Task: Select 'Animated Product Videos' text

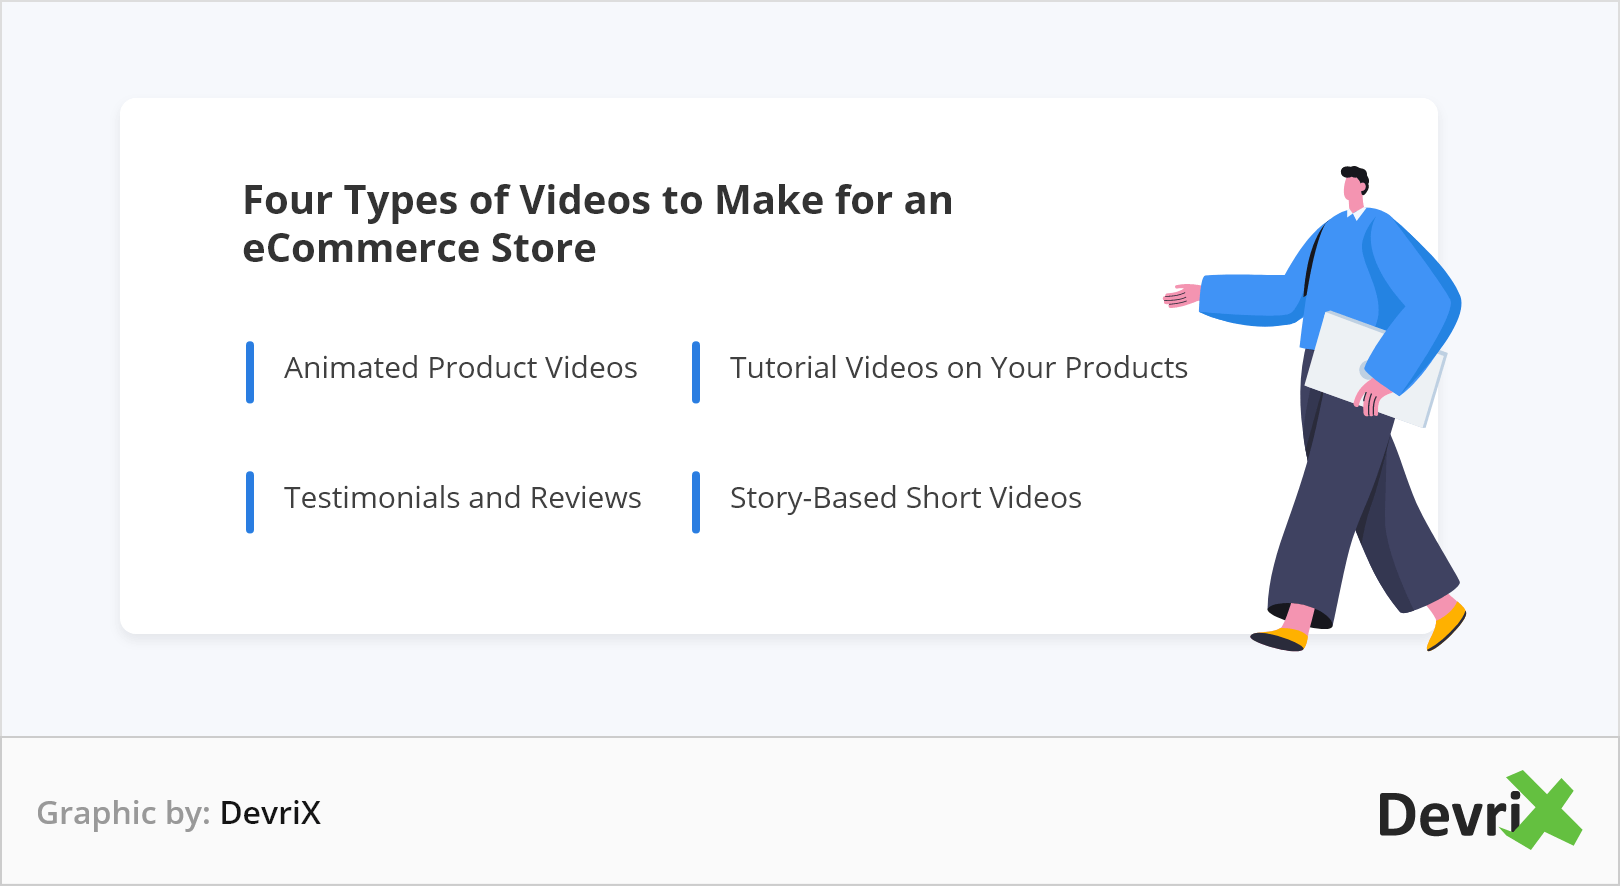Action: (x=461, y=368)
